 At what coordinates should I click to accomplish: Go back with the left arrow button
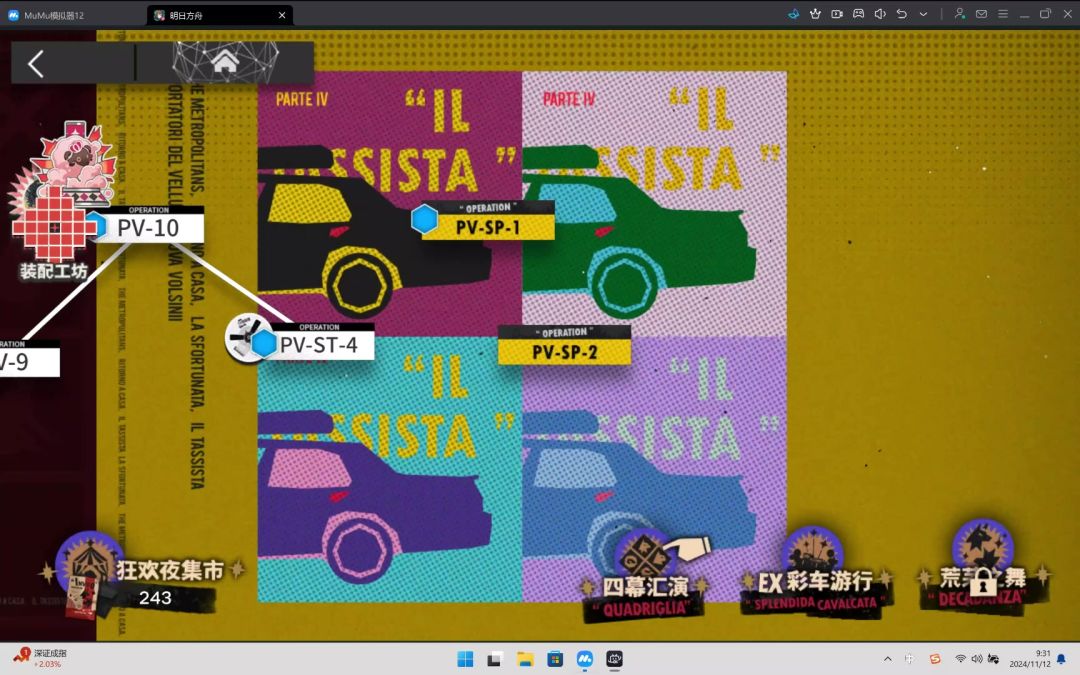pos(36,64)
